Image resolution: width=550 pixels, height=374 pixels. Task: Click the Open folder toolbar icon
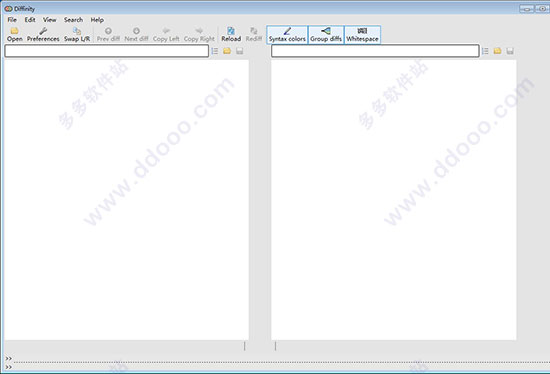14,34
